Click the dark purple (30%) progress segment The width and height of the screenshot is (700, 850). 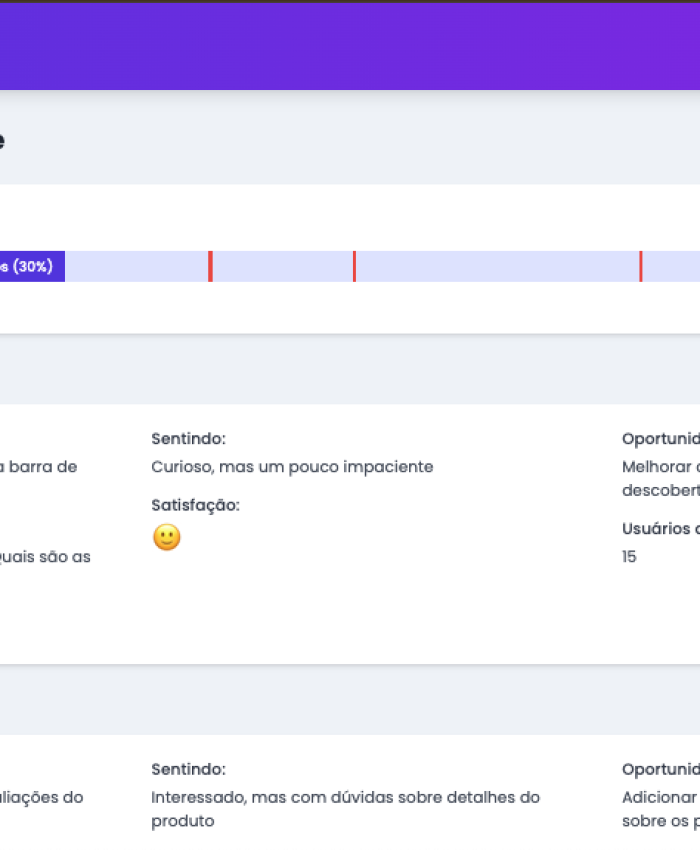pyautogui.click(x=32, y=266)
